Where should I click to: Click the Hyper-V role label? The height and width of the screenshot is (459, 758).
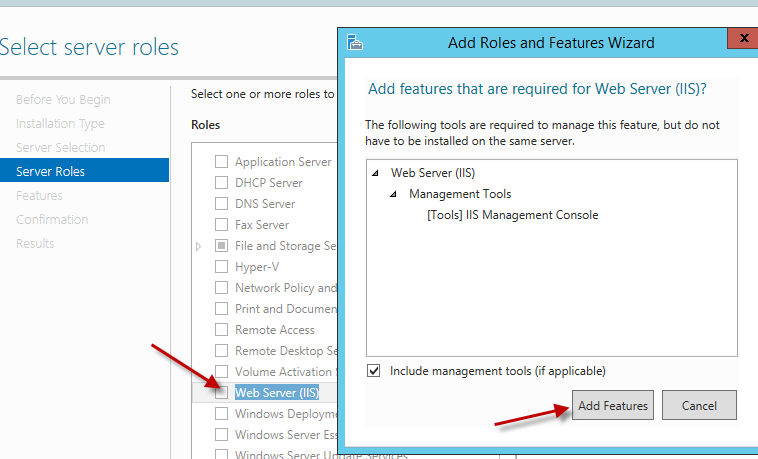tap(257, 267)
